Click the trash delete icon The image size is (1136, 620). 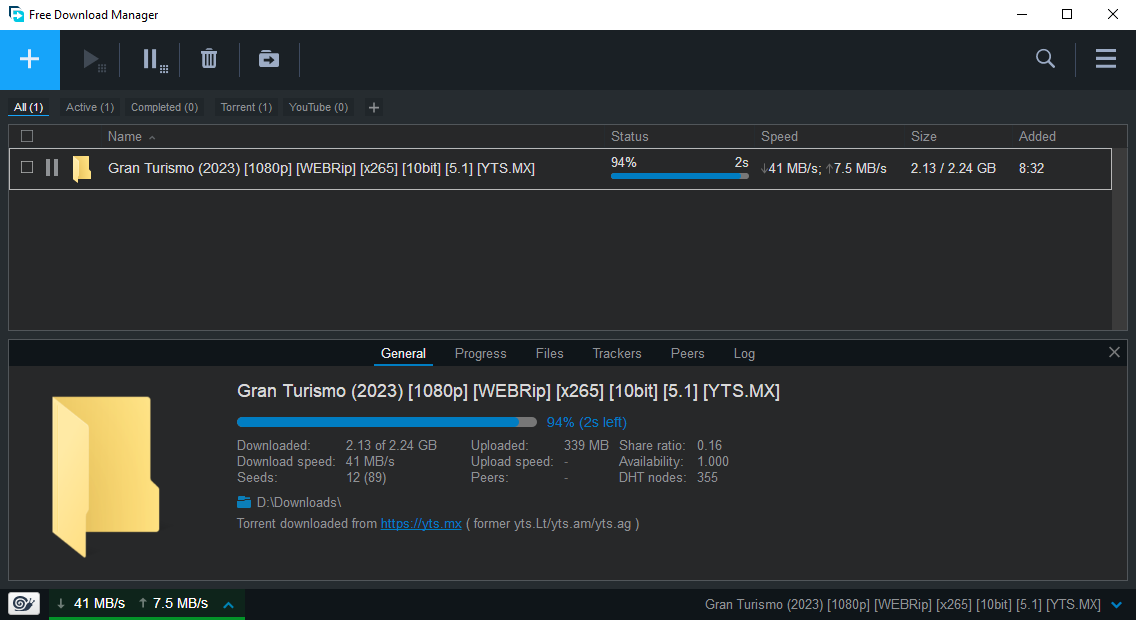click(209, 60)
